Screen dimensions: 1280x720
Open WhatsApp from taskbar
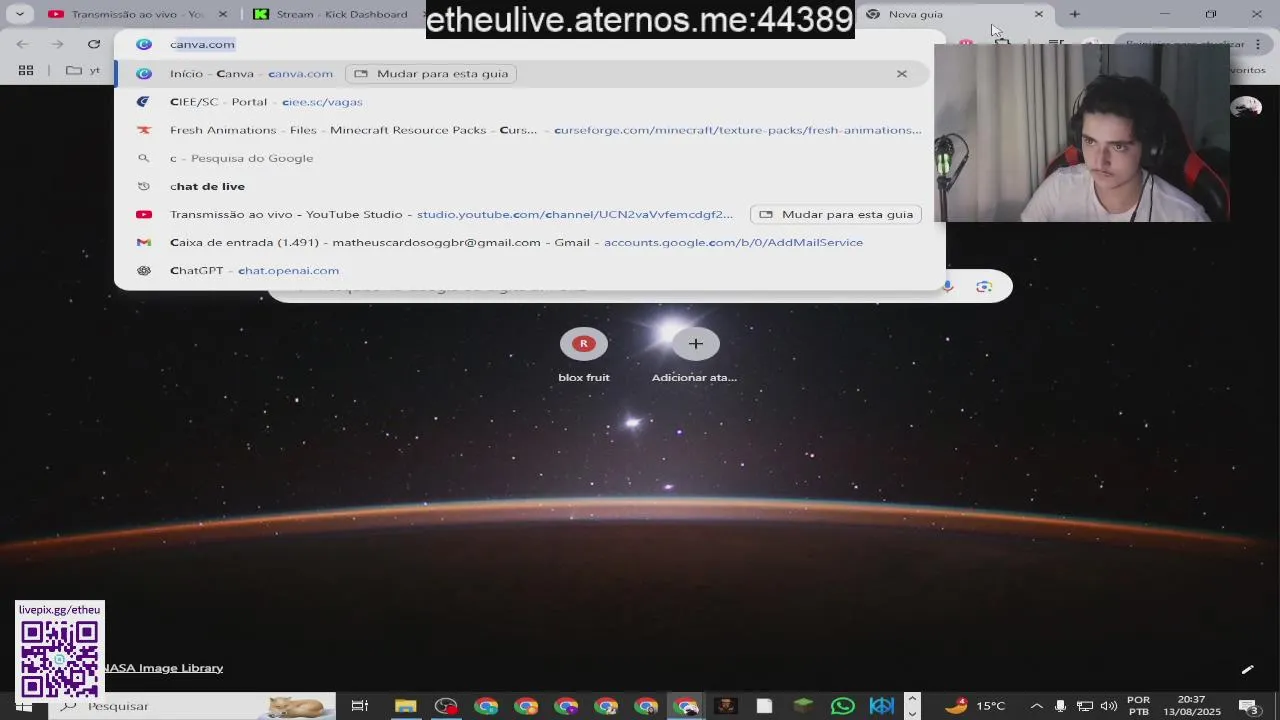[x=843, y=706]
